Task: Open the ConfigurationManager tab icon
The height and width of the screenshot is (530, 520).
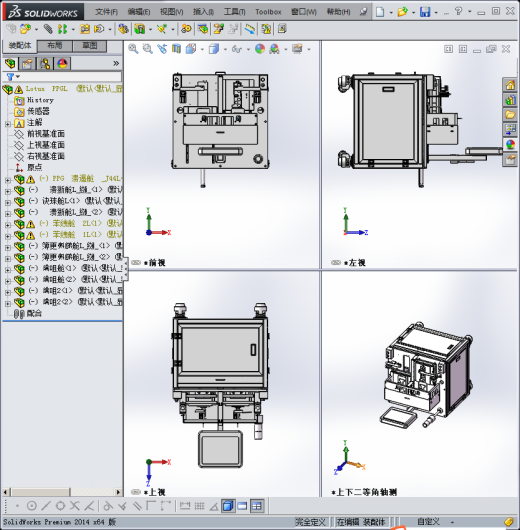Action: pyautogui.click(x=45, y=64)
